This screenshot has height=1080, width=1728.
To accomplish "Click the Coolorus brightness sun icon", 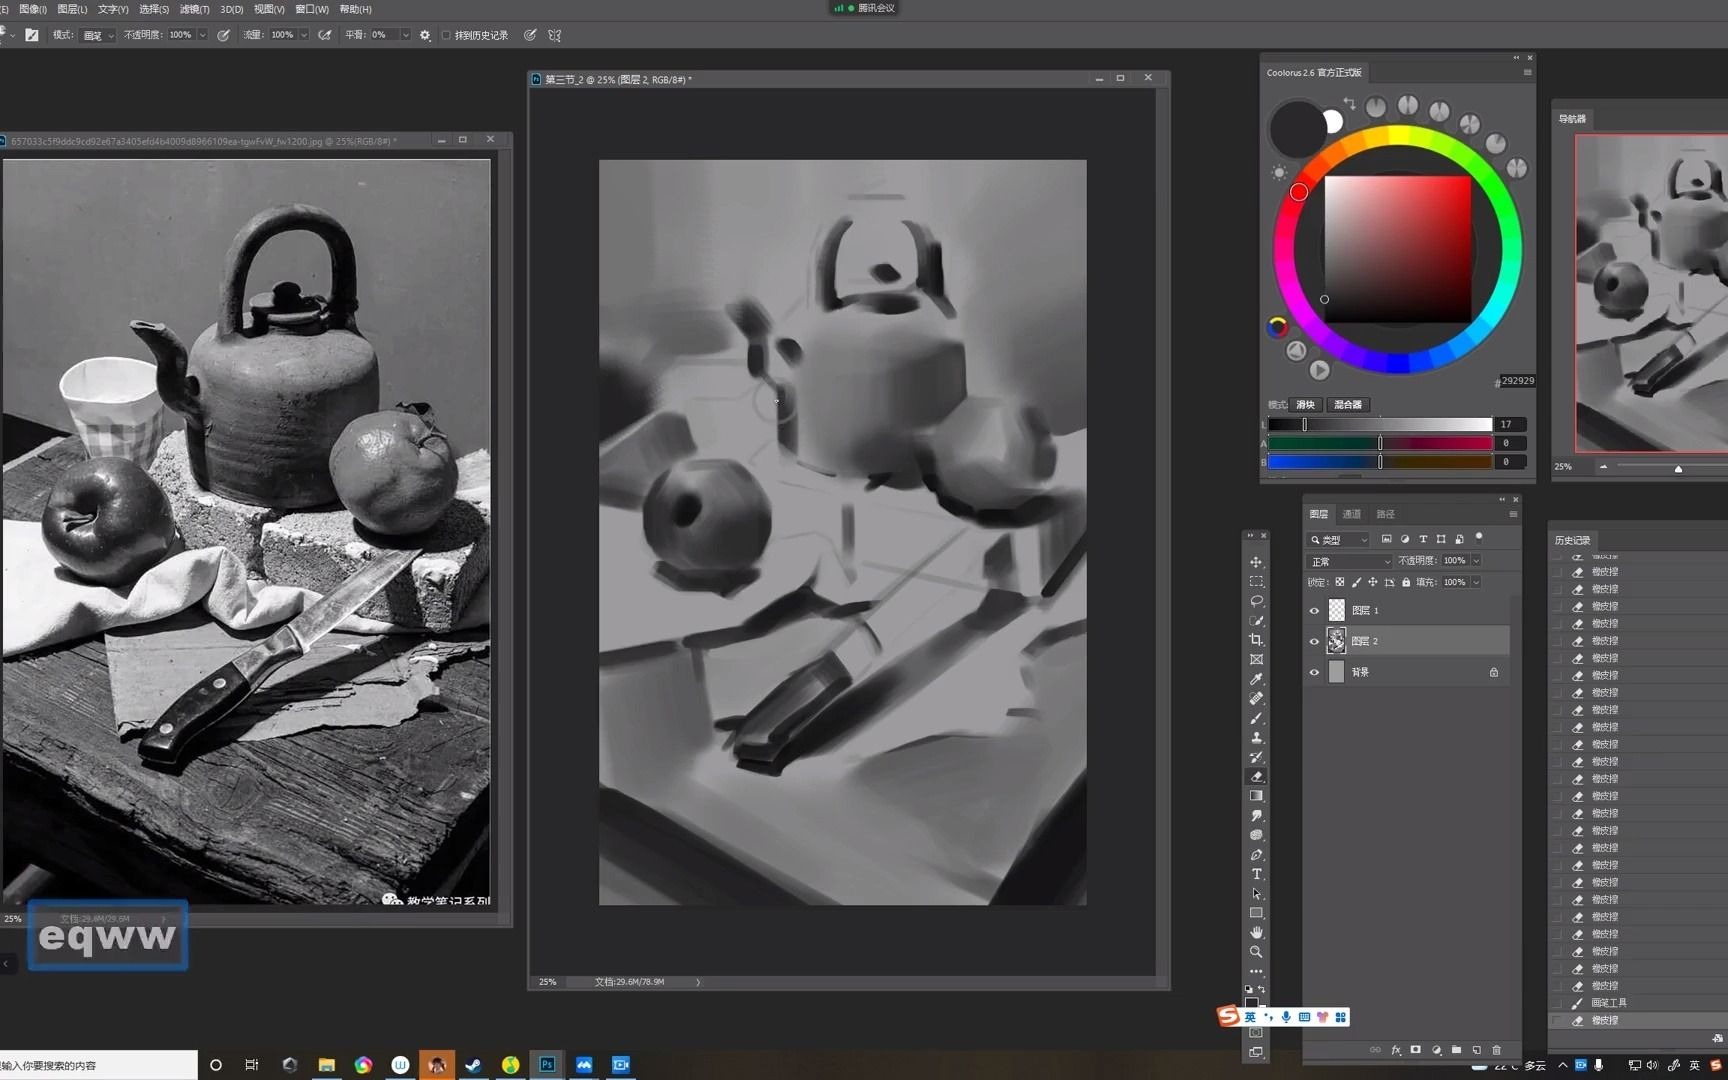I will pyautogui.click(x=1279, y=173).
